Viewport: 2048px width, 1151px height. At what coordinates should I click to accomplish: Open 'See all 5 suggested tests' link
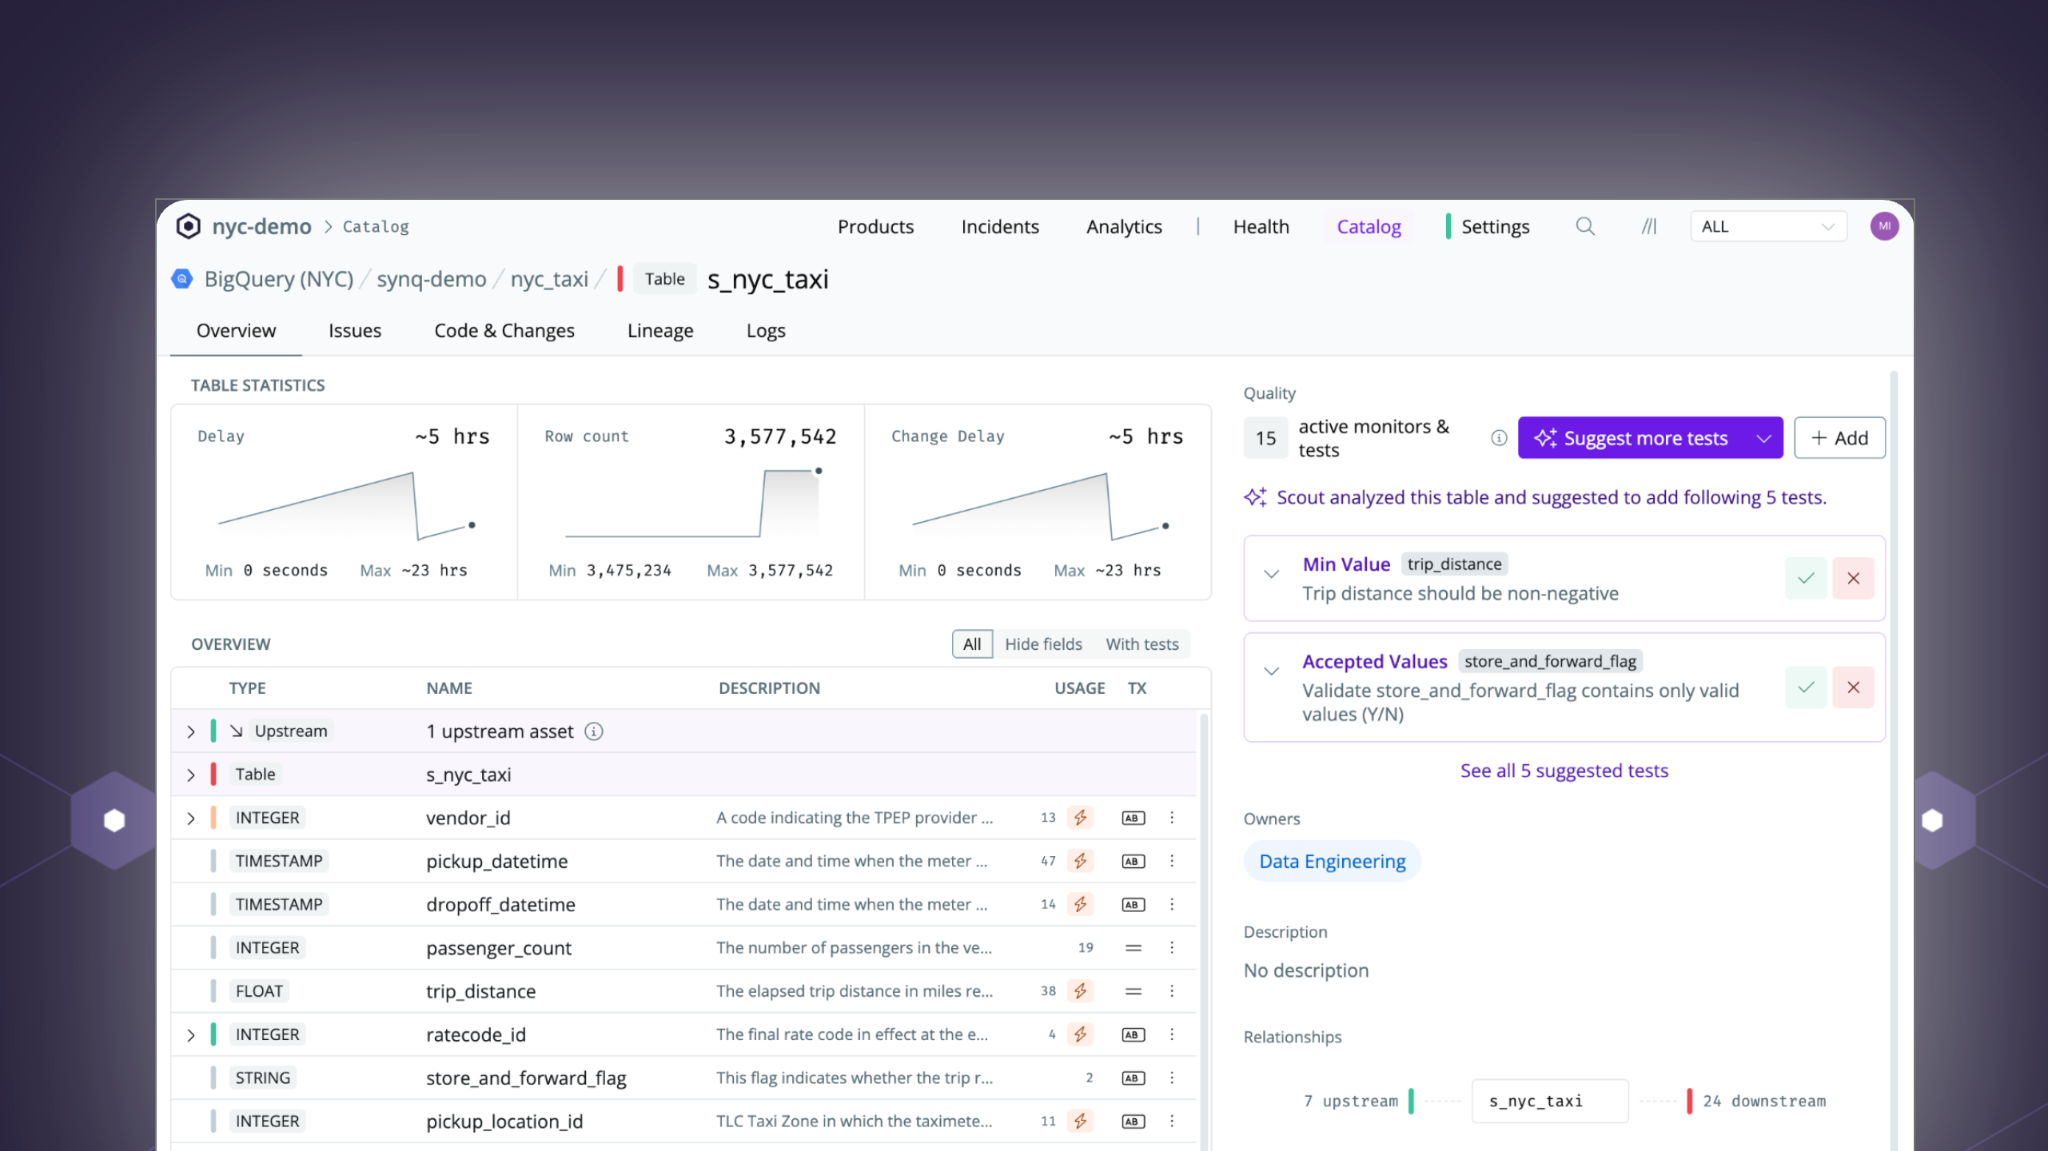[1563, 771]
